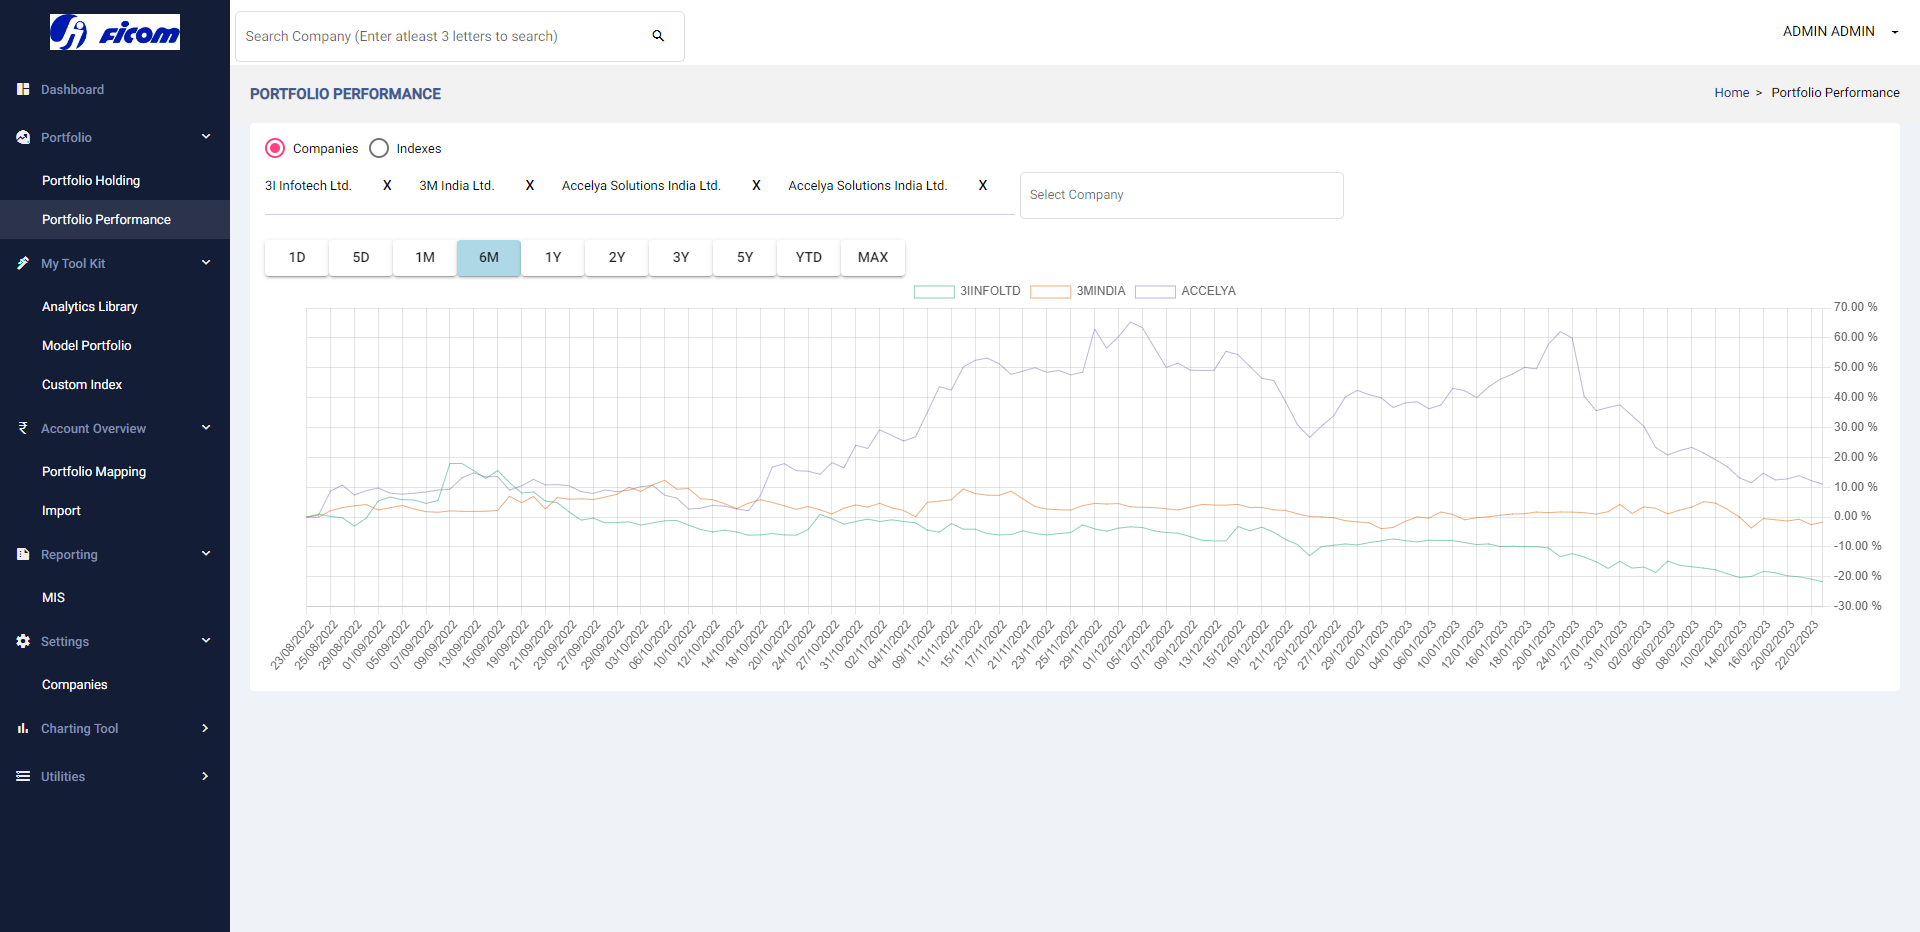This screenshot has width=1920, height=932.
Task: Click the My Tool Kit wrench icon
Action: [23, 263]
